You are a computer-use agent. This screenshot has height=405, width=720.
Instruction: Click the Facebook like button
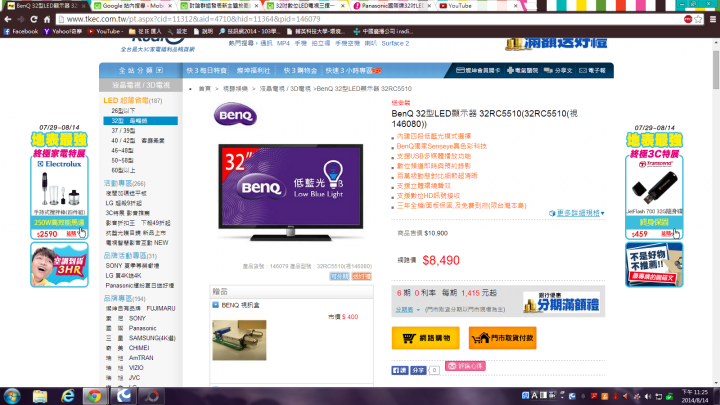click(399, 370)
